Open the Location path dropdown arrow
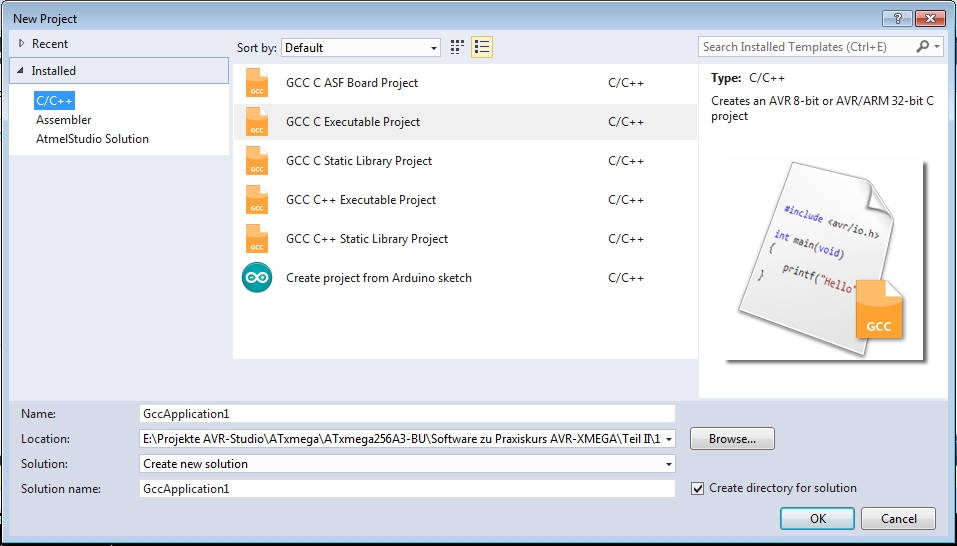This screenshot has width=957, height=546. [x=669, y=439]
